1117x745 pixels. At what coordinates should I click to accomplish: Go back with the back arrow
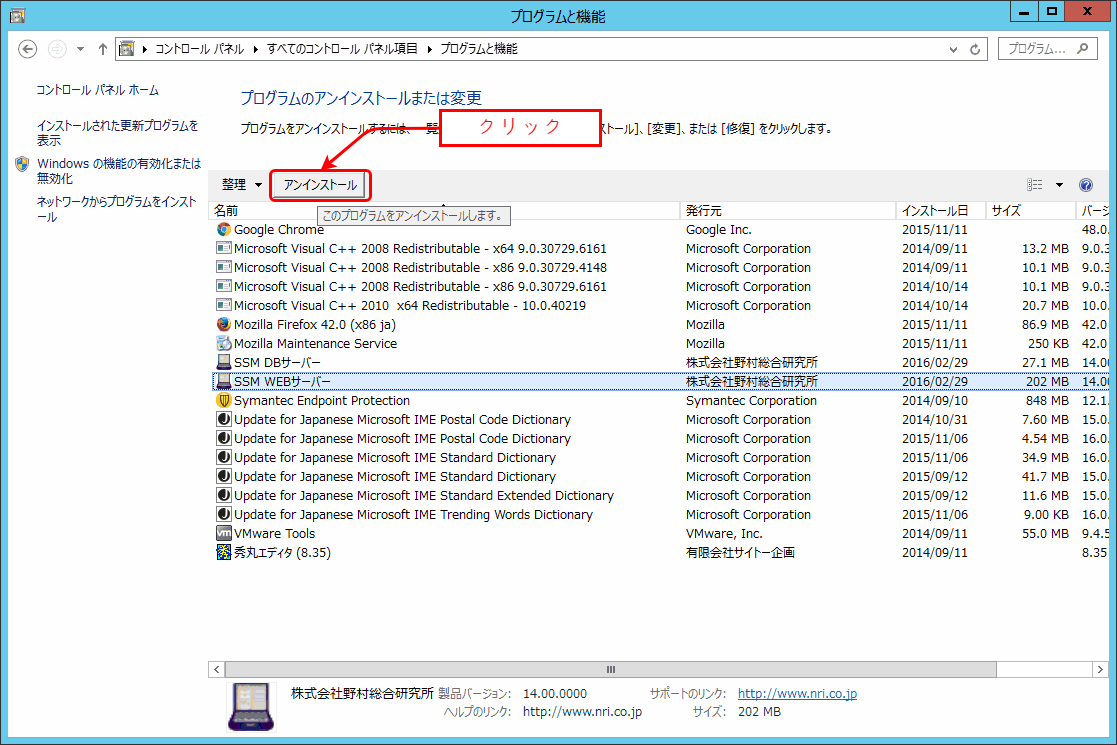click(27, 49)
